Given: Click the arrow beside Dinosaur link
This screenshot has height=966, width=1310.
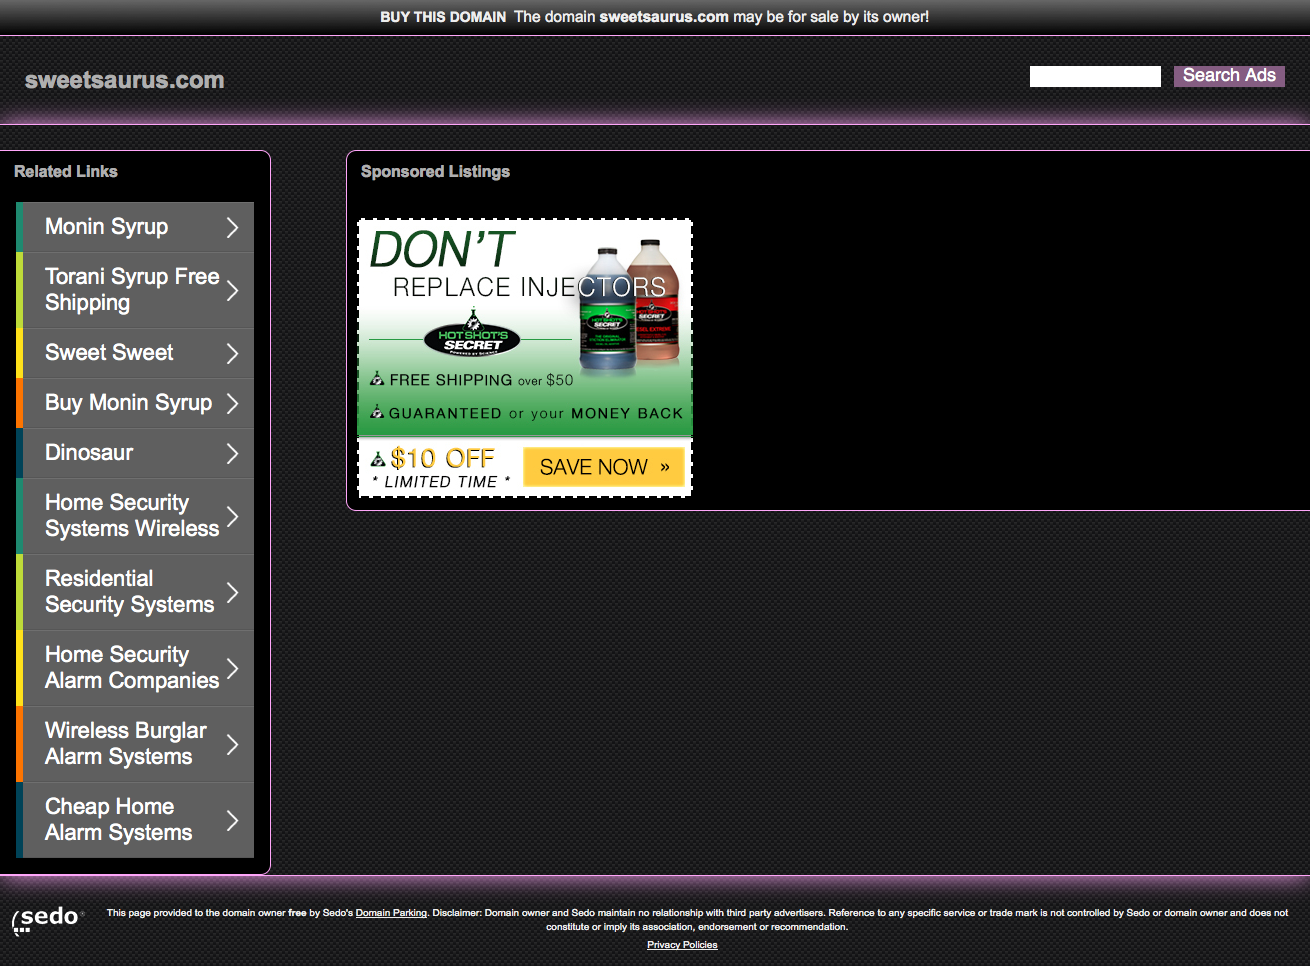Looking at the screenshot, I should pyautogui.click(x=232, y=453).
